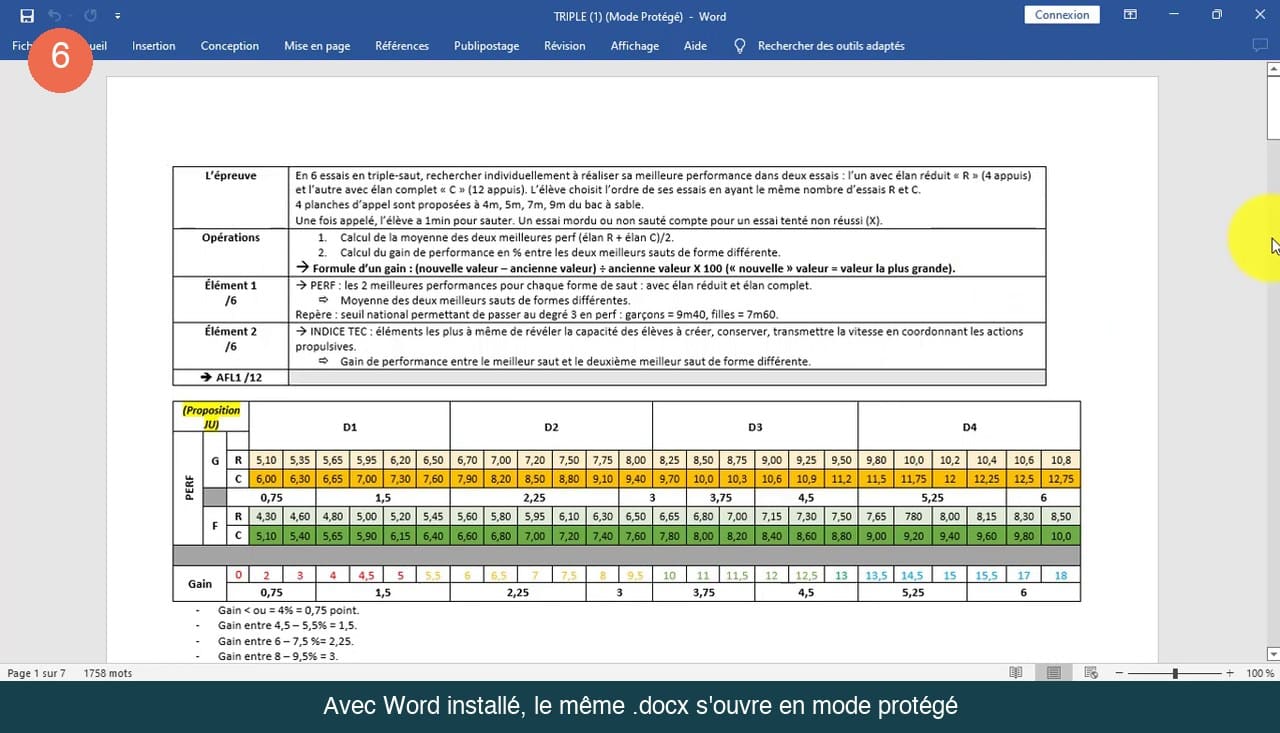Click the Page 1 sur 7 status indicator
Screen dimensions: 1280x733
click(36, 673)
